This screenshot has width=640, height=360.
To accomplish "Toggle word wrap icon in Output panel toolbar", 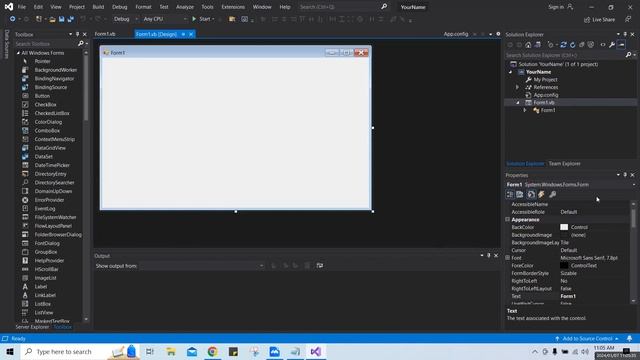I will click(x=320, y=266).
